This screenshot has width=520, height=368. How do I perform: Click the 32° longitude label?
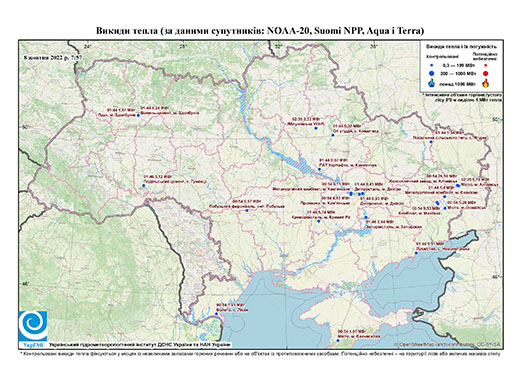pos(278,46)
